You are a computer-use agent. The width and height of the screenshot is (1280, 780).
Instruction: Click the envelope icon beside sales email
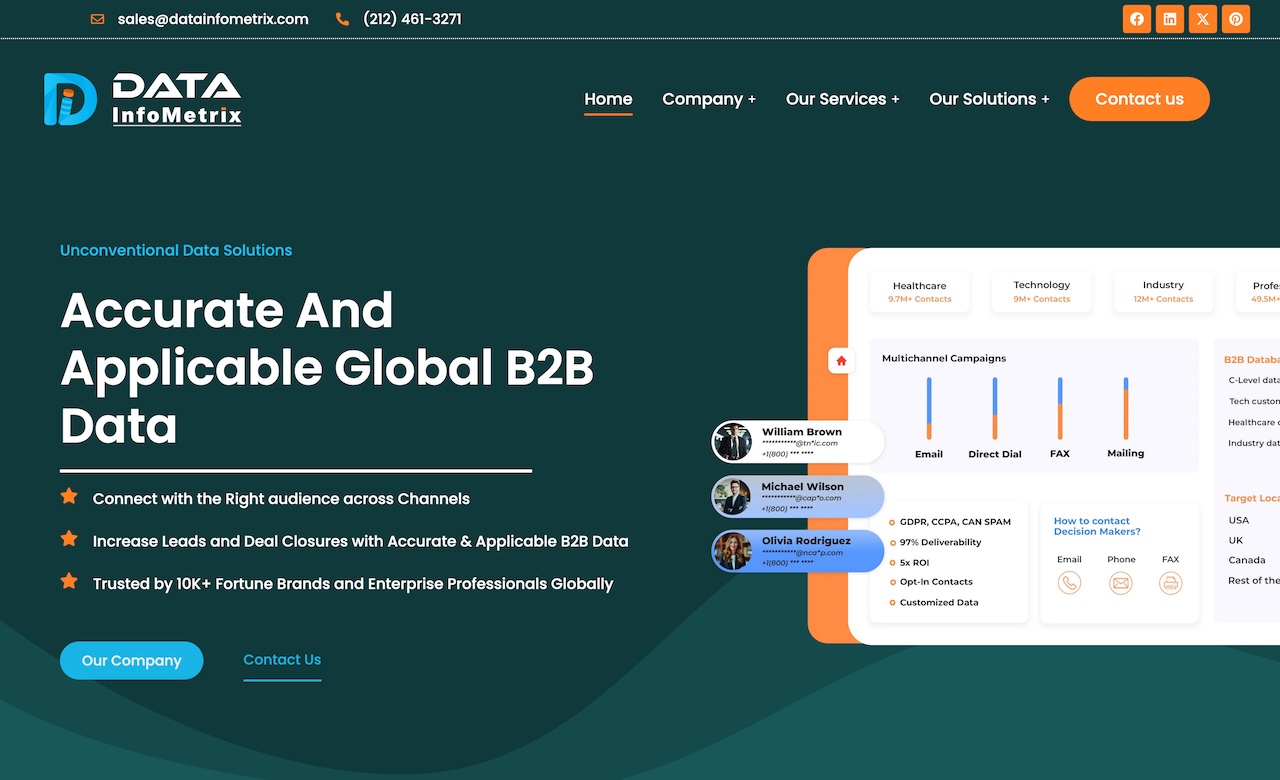pos(97,19)
